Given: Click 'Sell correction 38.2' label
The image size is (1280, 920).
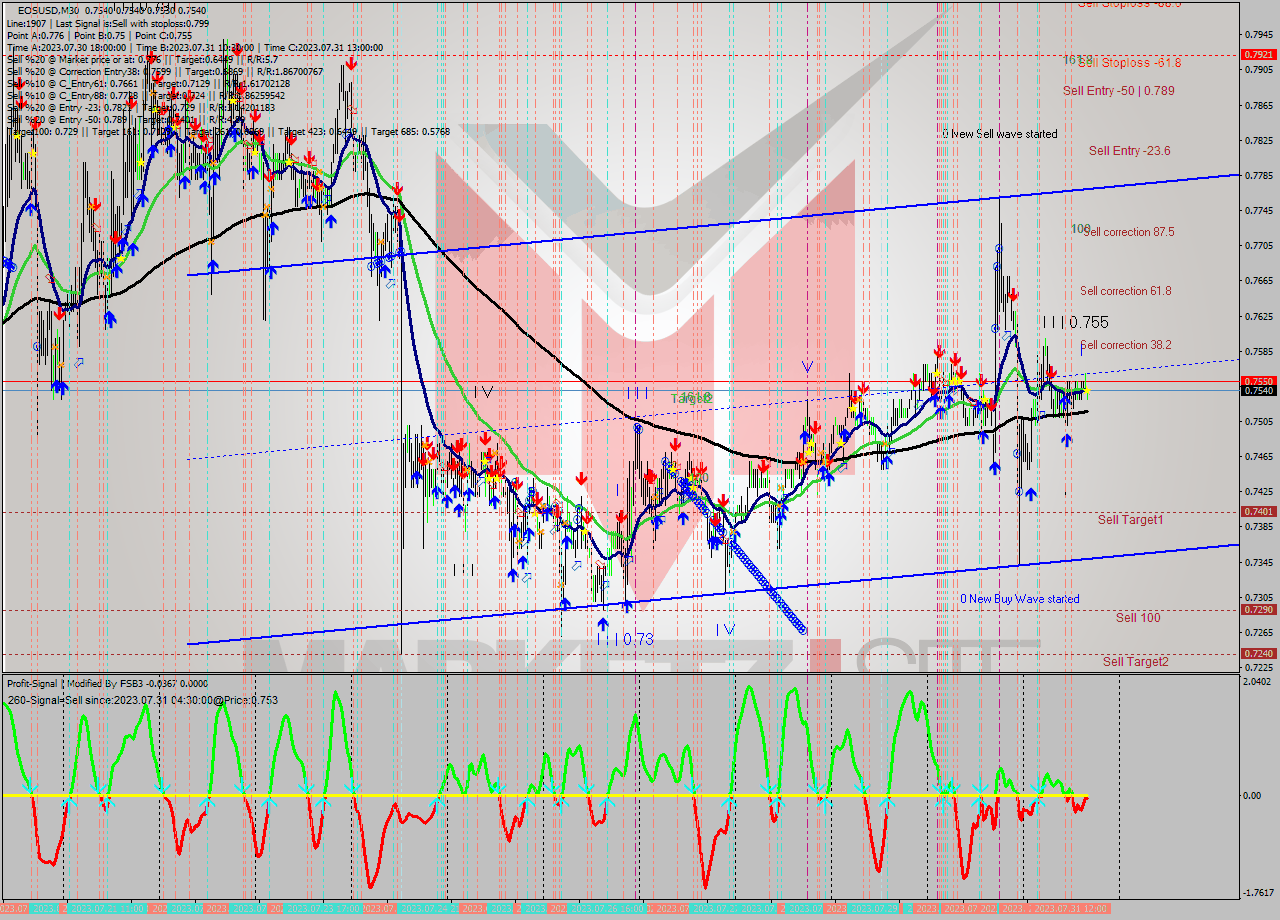Looking at the screenshot, I should click(x=1125, y=345).
